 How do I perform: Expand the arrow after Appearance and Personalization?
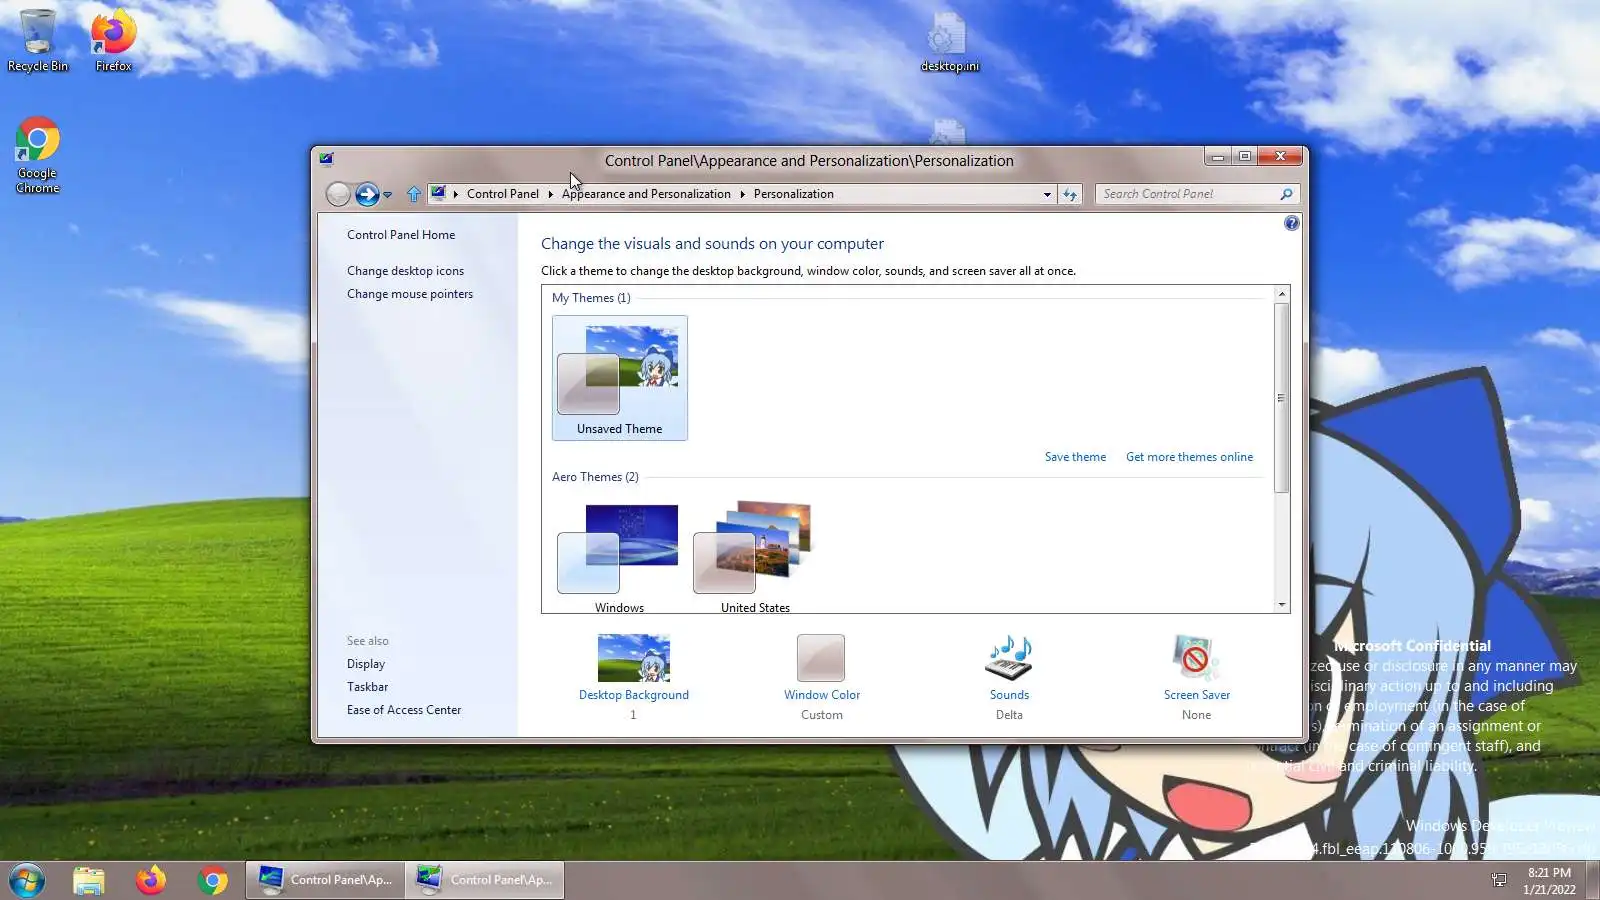[742, 194]
